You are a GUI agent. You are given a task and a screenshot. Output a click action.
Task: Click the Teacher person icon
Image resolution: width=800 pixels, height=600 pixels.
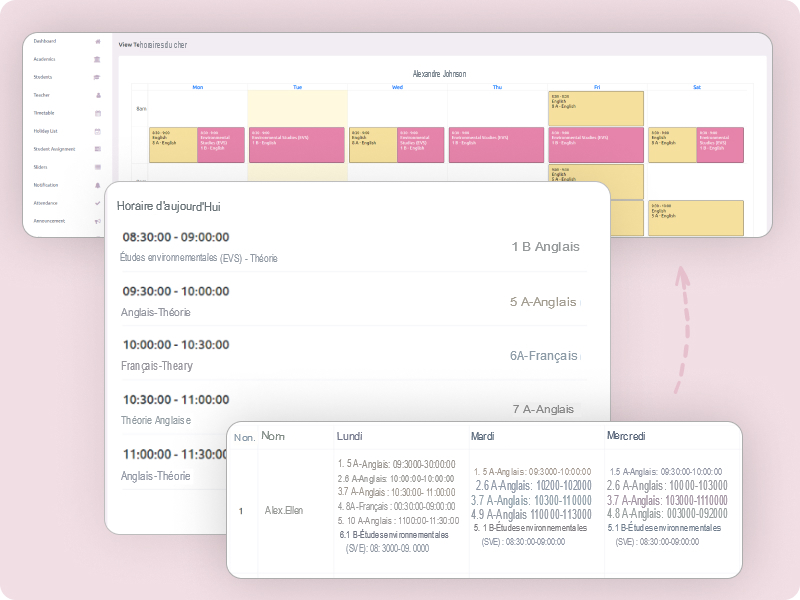pyautogui.click(x=98, y=95)
